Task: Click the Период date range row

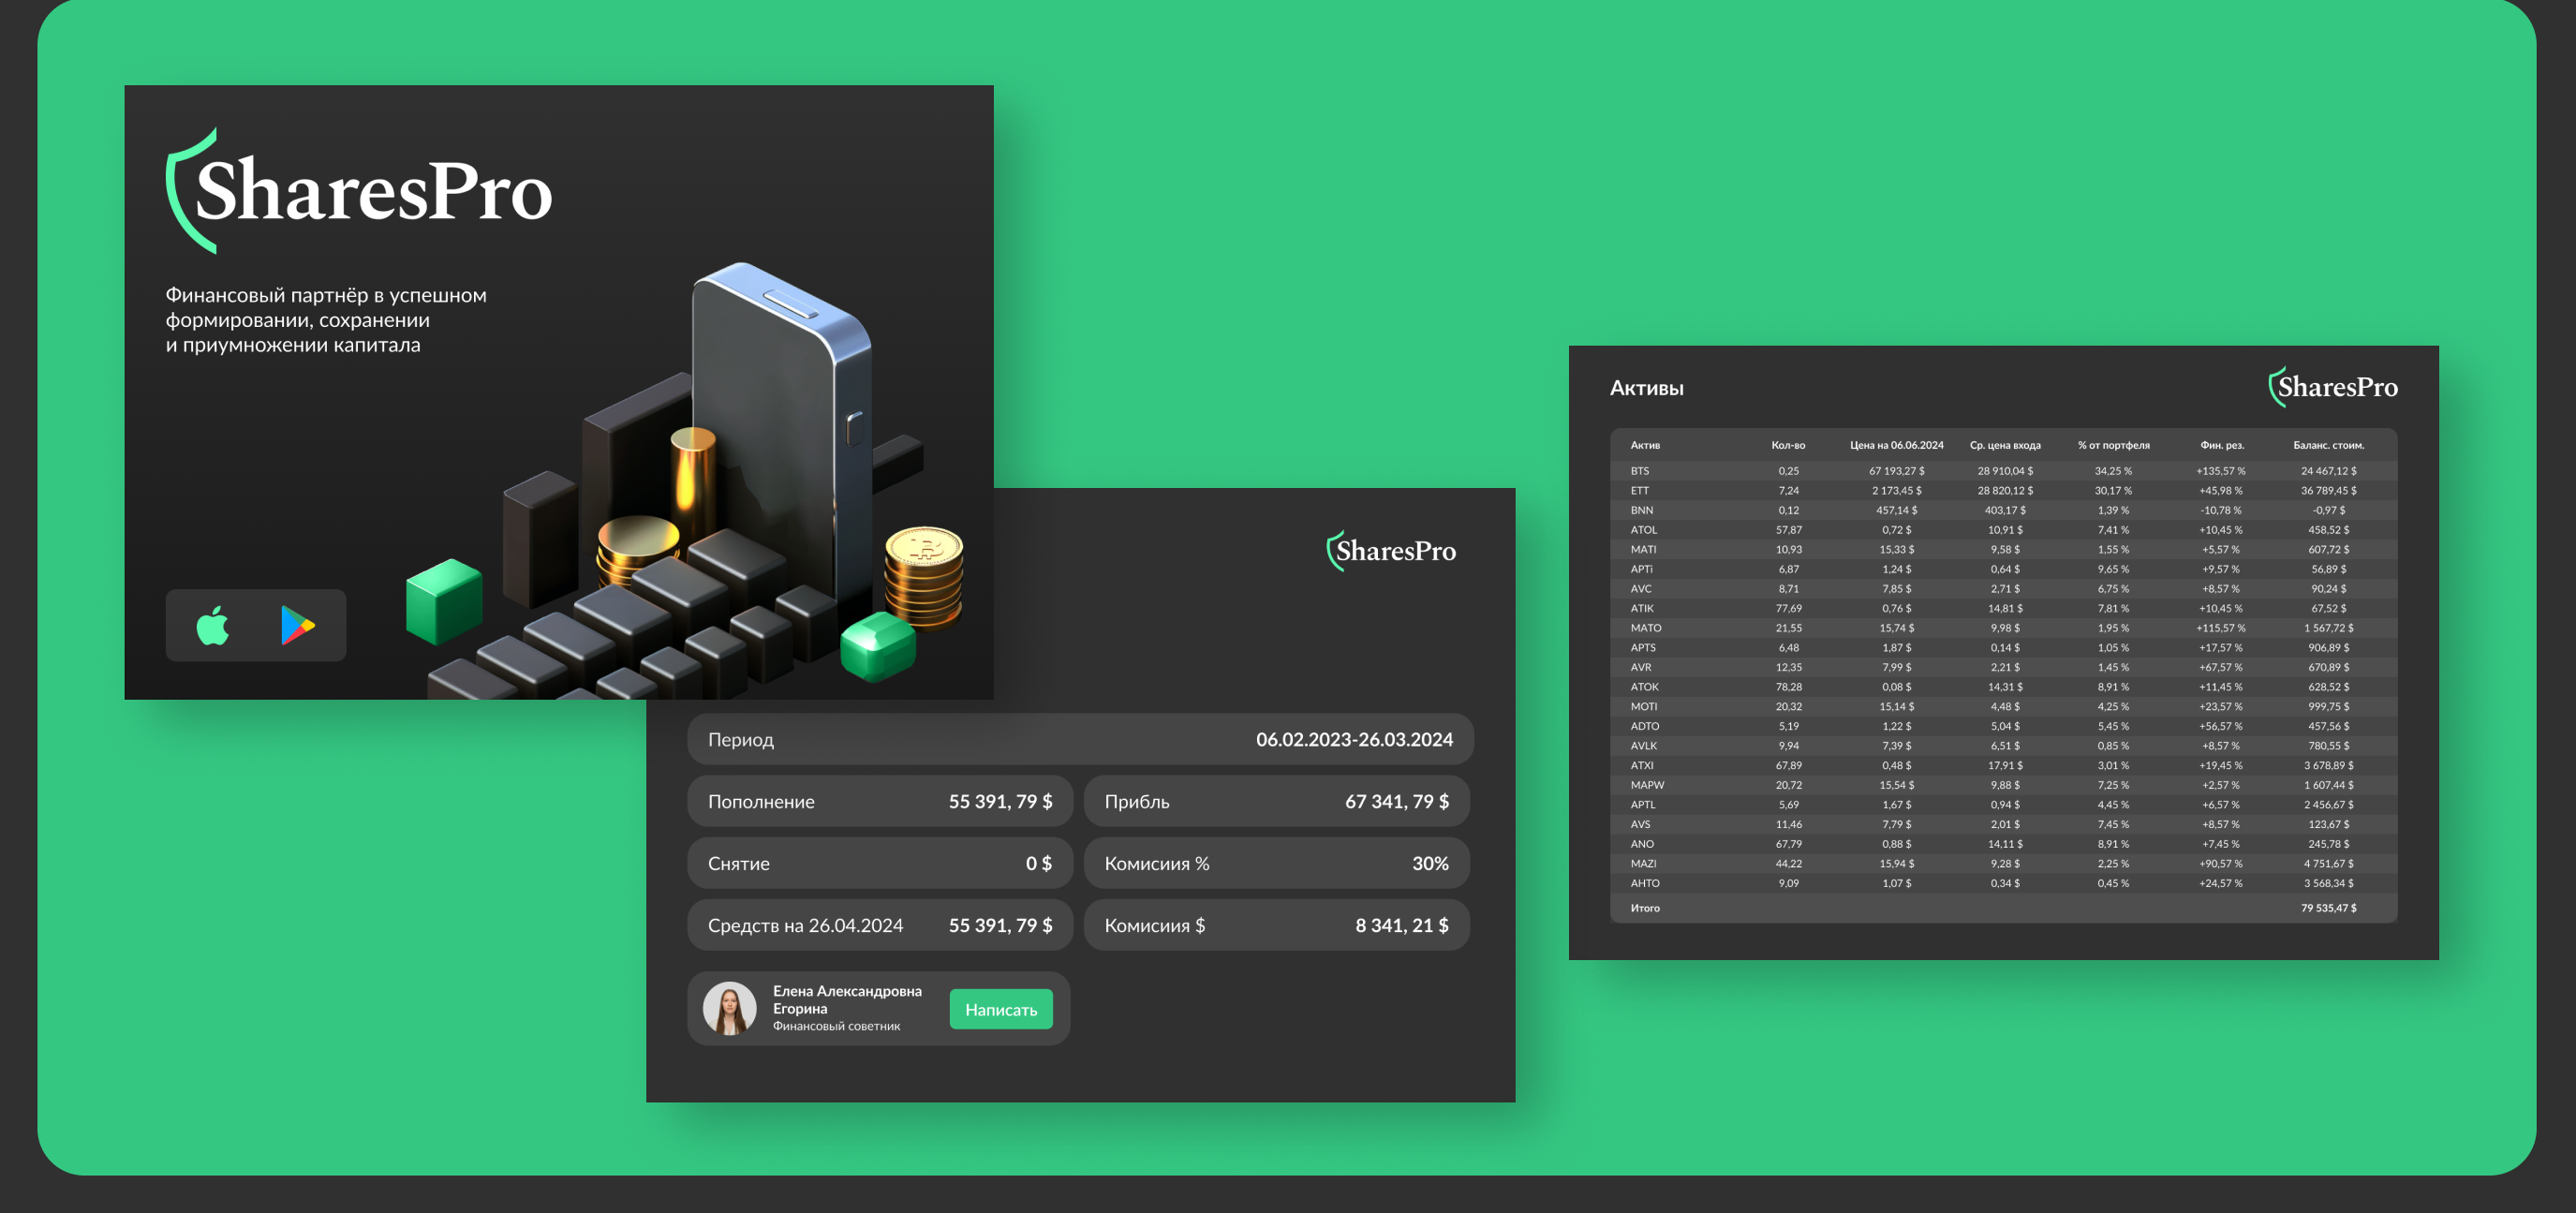Action: pos(1080,740)
